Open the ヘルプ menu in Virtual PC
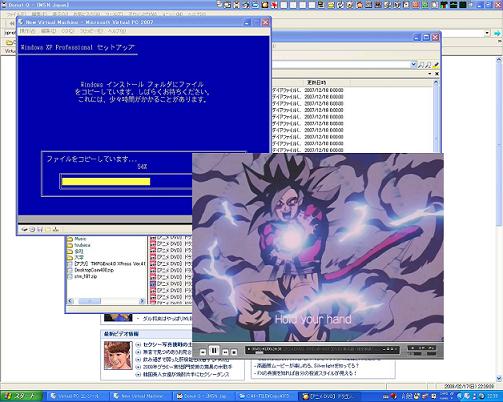This screenshot has height=402, width=503. pos(117,31)
